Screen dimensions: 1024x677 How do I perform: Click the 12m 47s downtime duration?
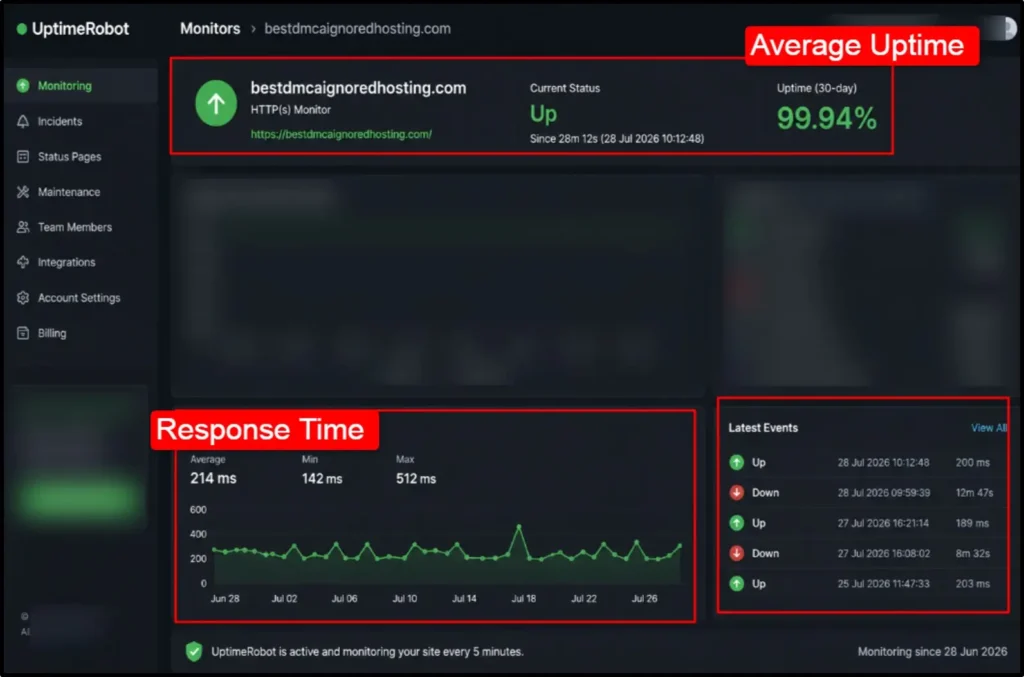coord(974,492)
